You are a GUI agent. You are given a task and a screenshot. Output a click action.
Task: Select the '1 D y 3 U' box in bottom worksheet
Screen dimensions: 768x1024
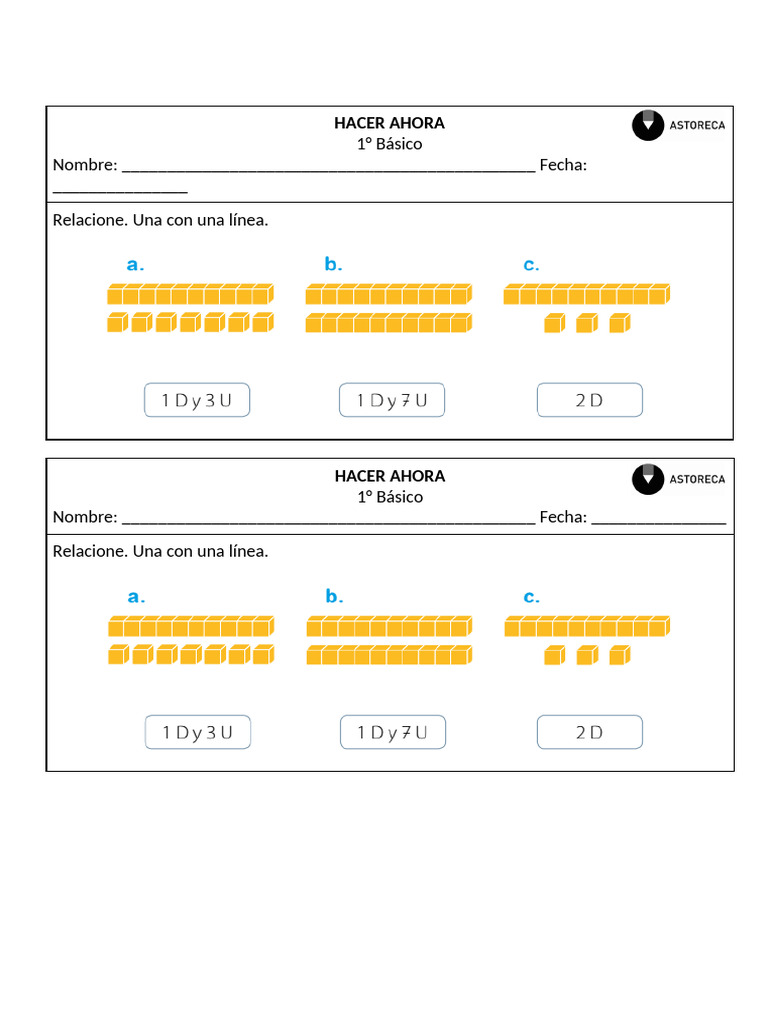point(198,732)
